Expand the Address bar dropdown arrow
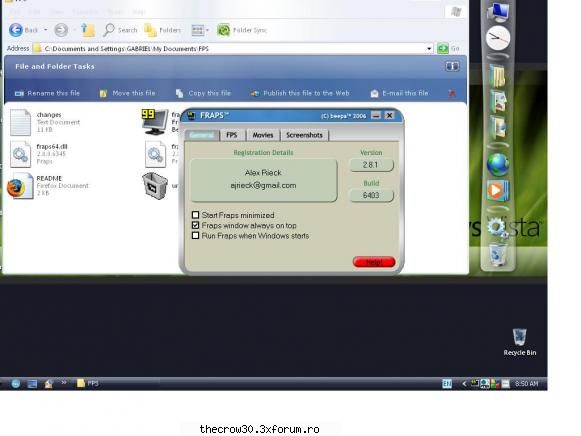The width and height of the screenshot is (581, 436). click(429, 49)
